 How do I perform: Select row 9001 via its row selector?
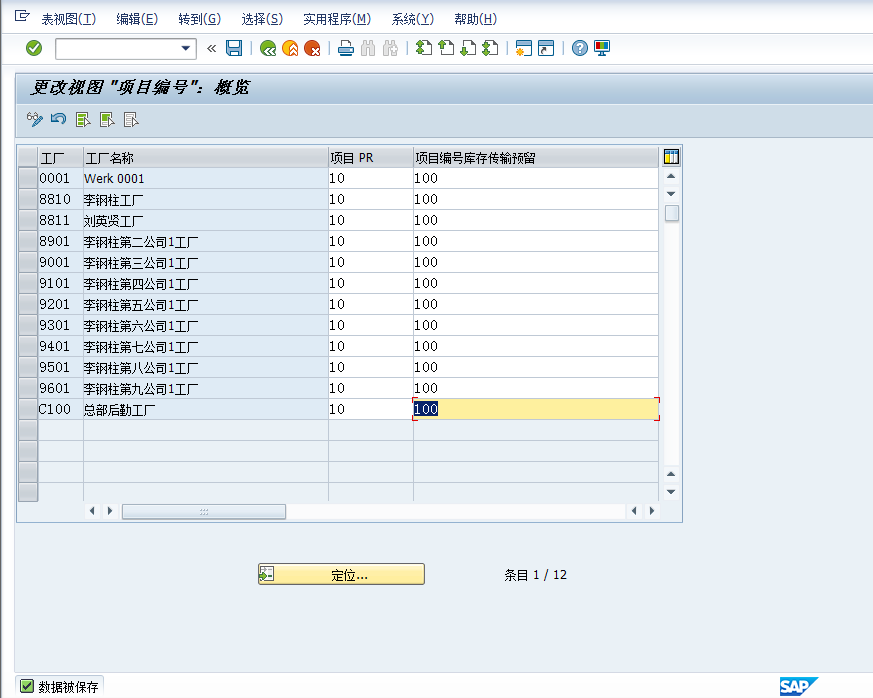tap(28, 263)
